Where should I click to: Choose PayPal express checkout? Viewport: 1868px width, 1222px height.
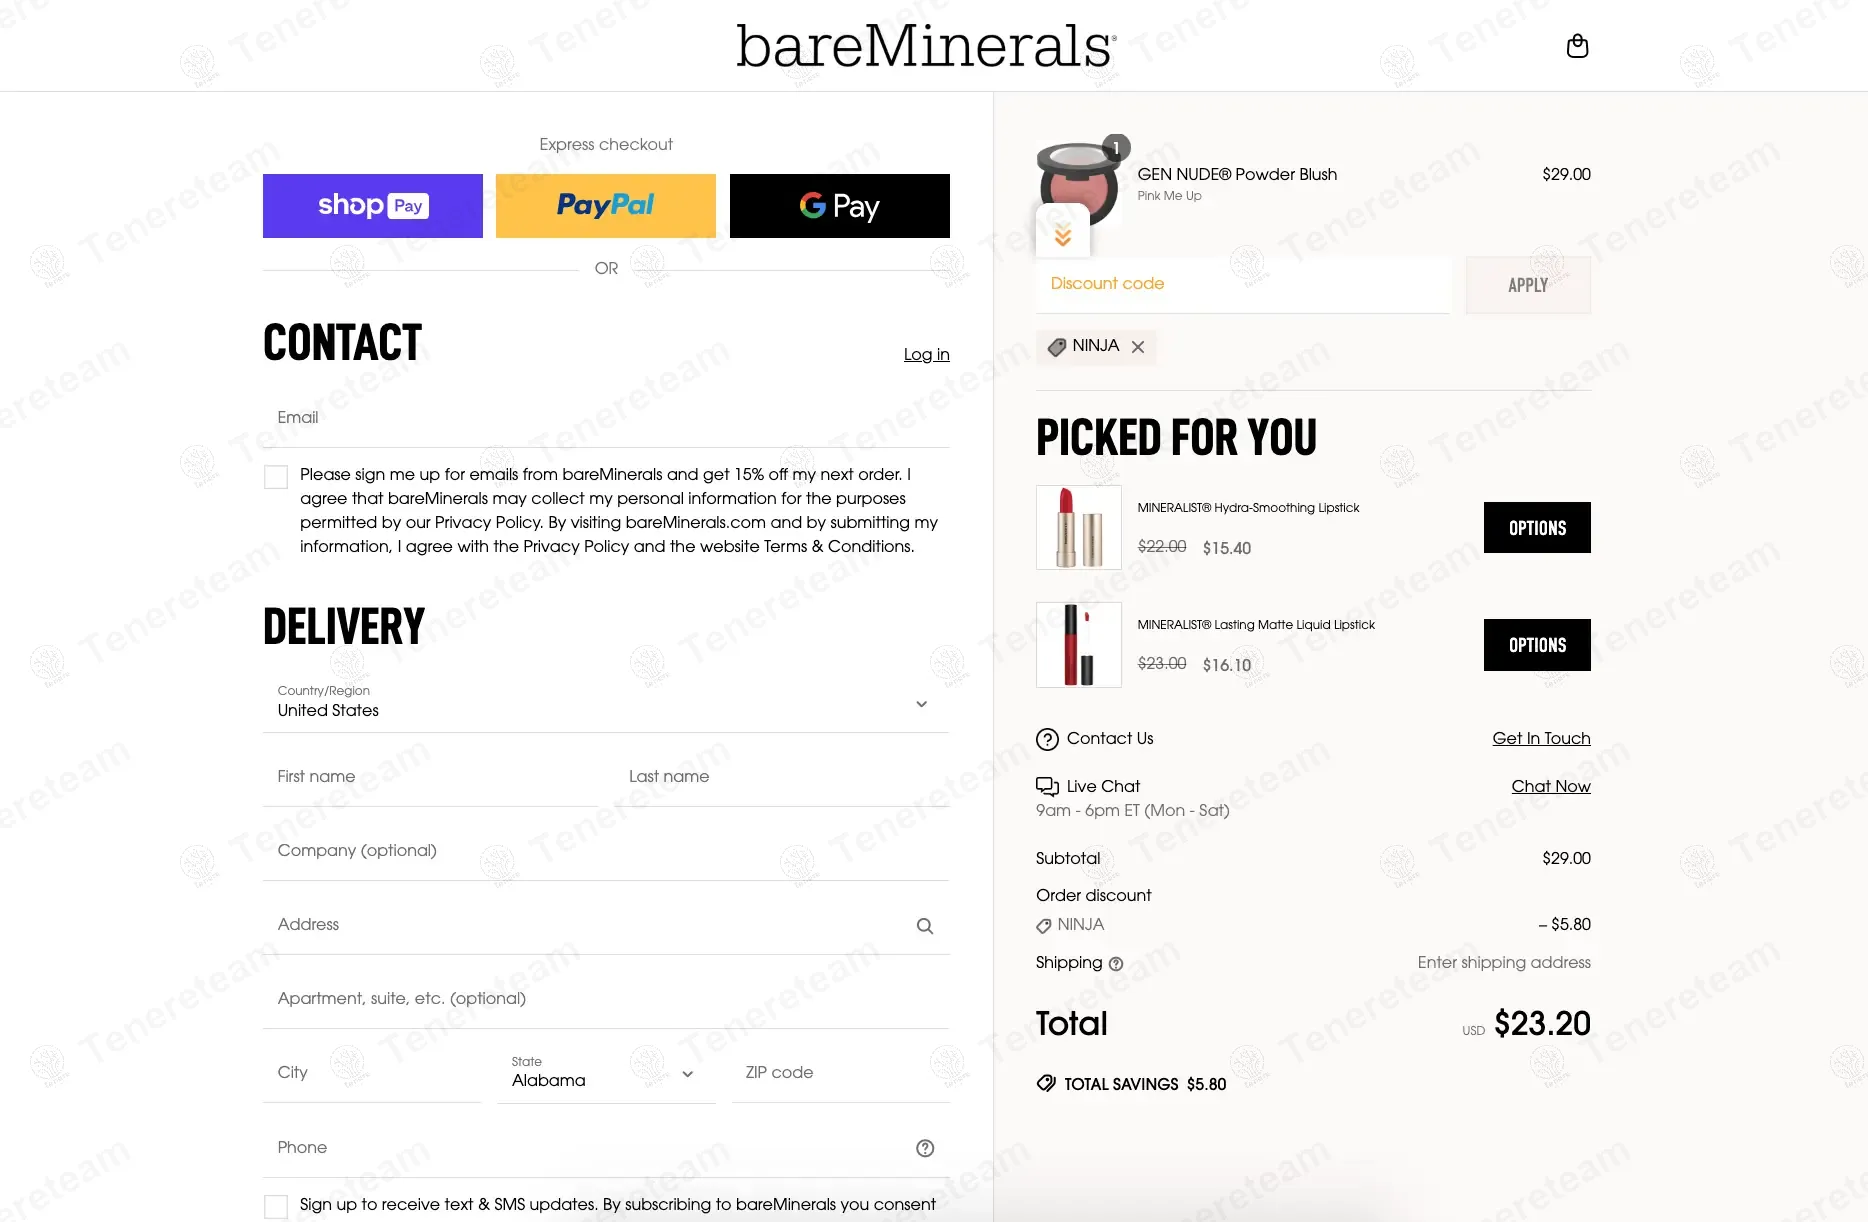click(x=605, y=206)
